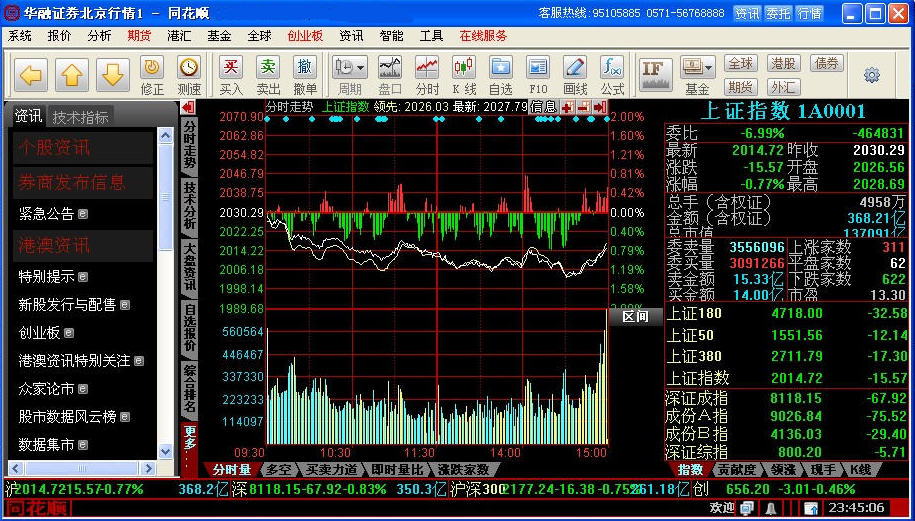Open the 创业板 menu
This screenshot has height=521, width=915.
(305, 36)
